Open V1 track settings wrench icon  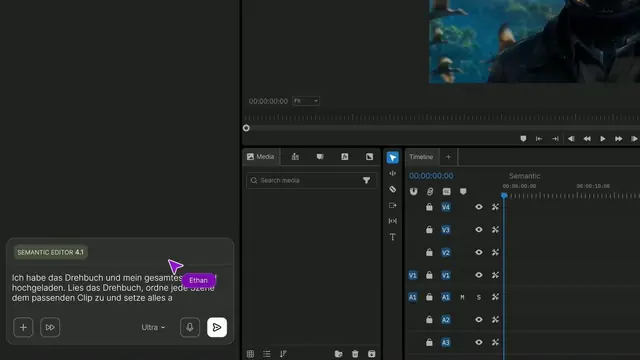pos(495,275)
